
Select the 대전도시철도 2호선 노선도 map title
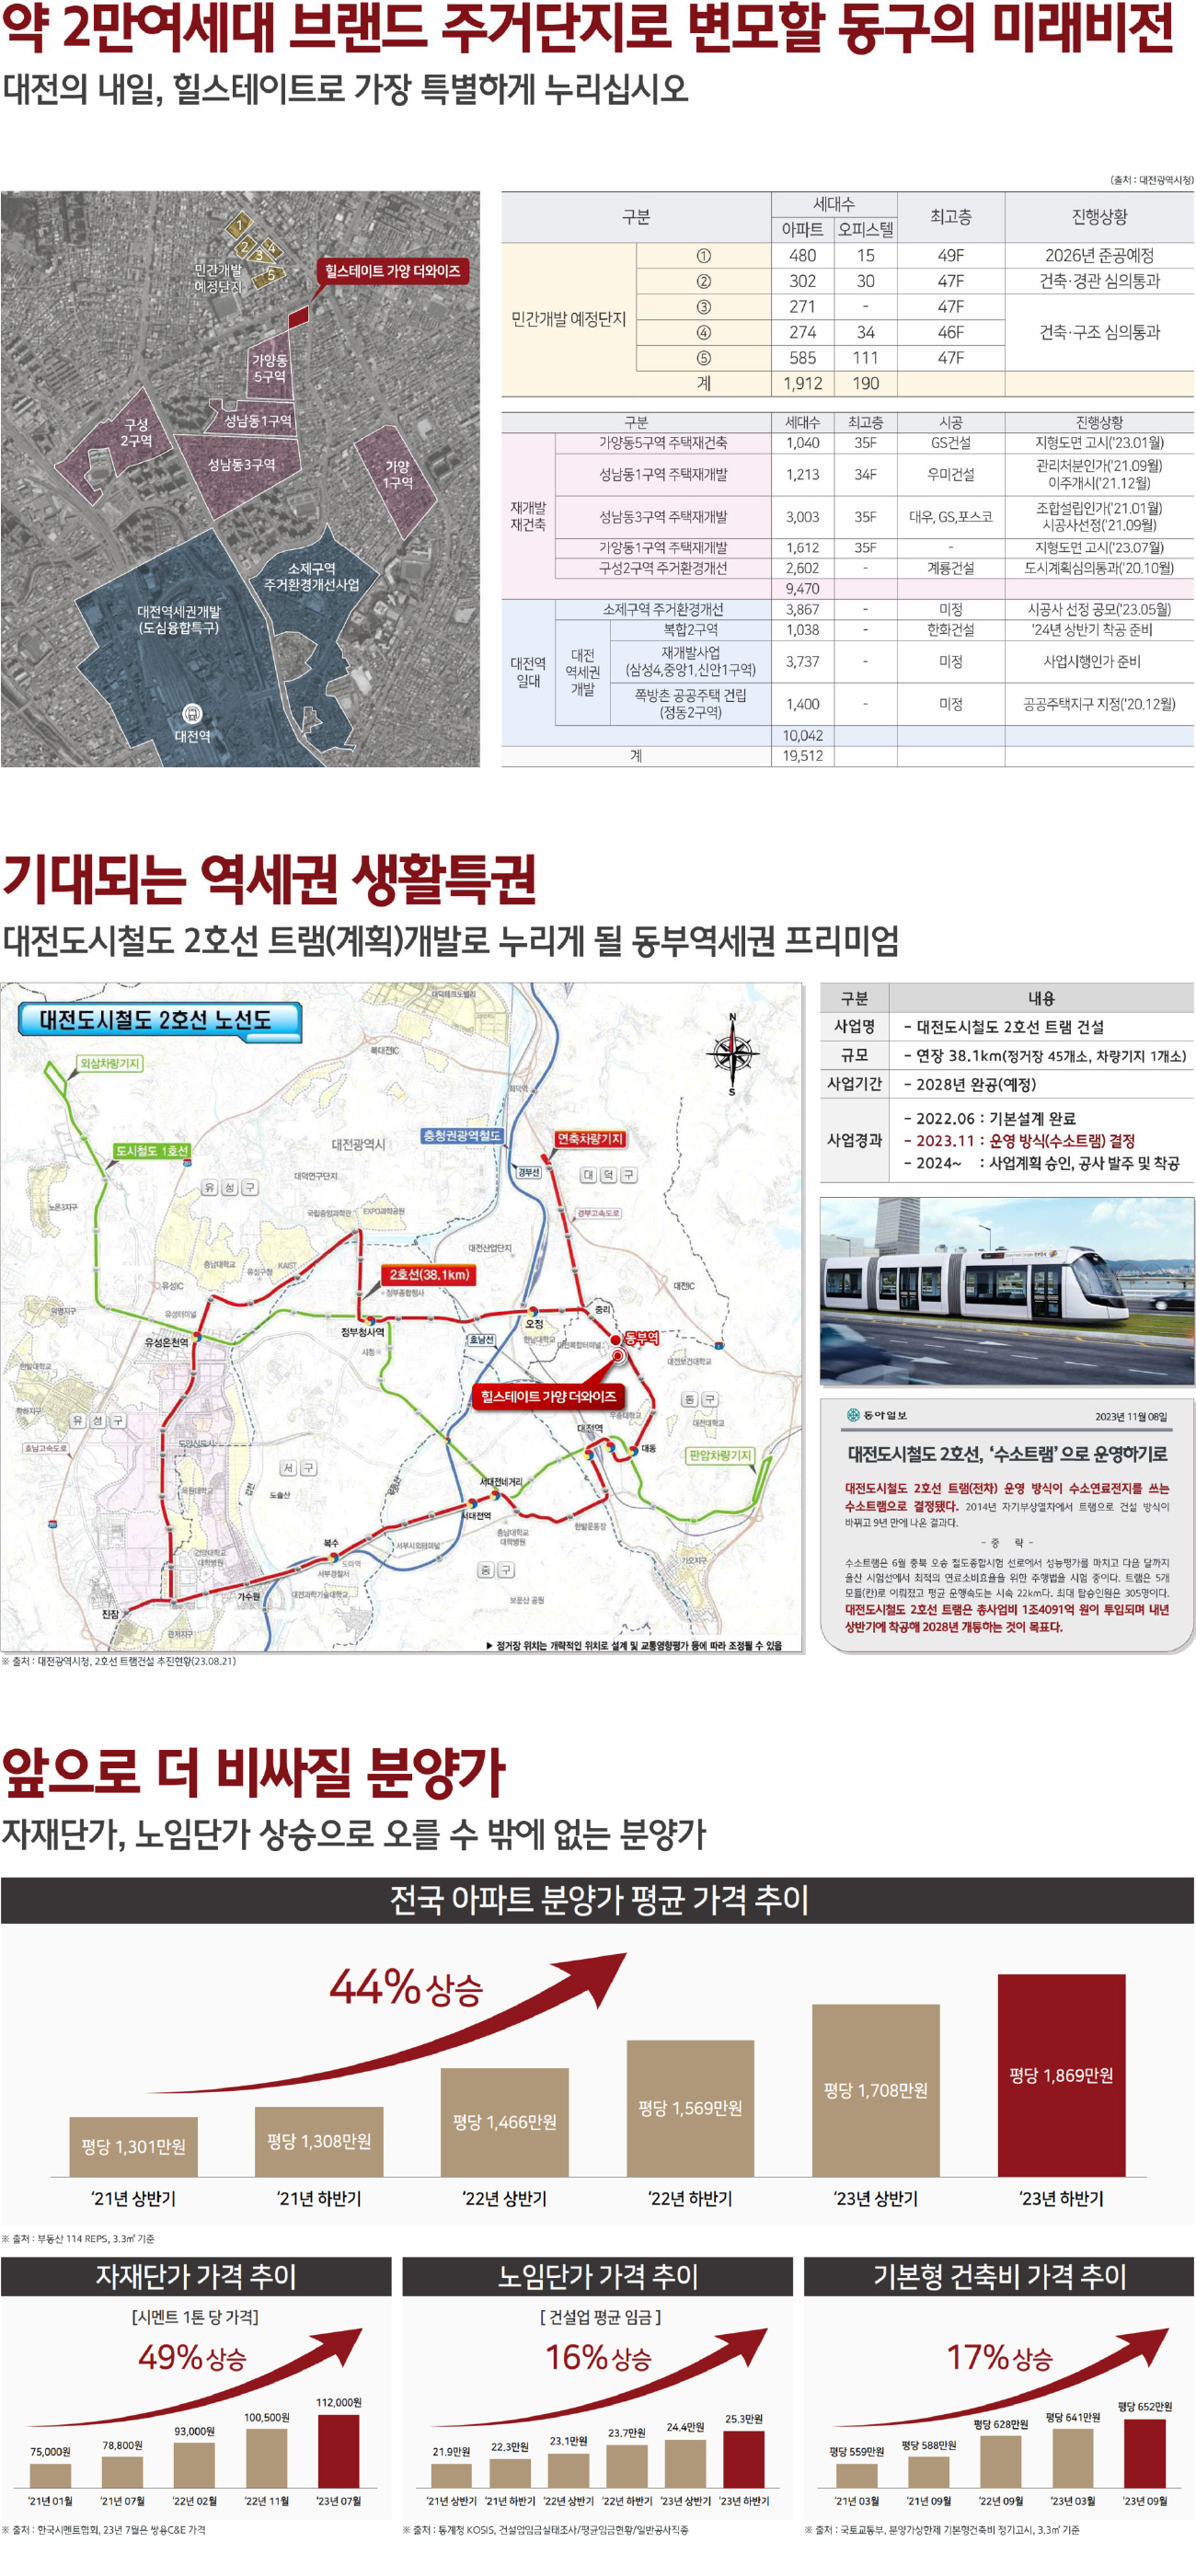click(158, 1020)
